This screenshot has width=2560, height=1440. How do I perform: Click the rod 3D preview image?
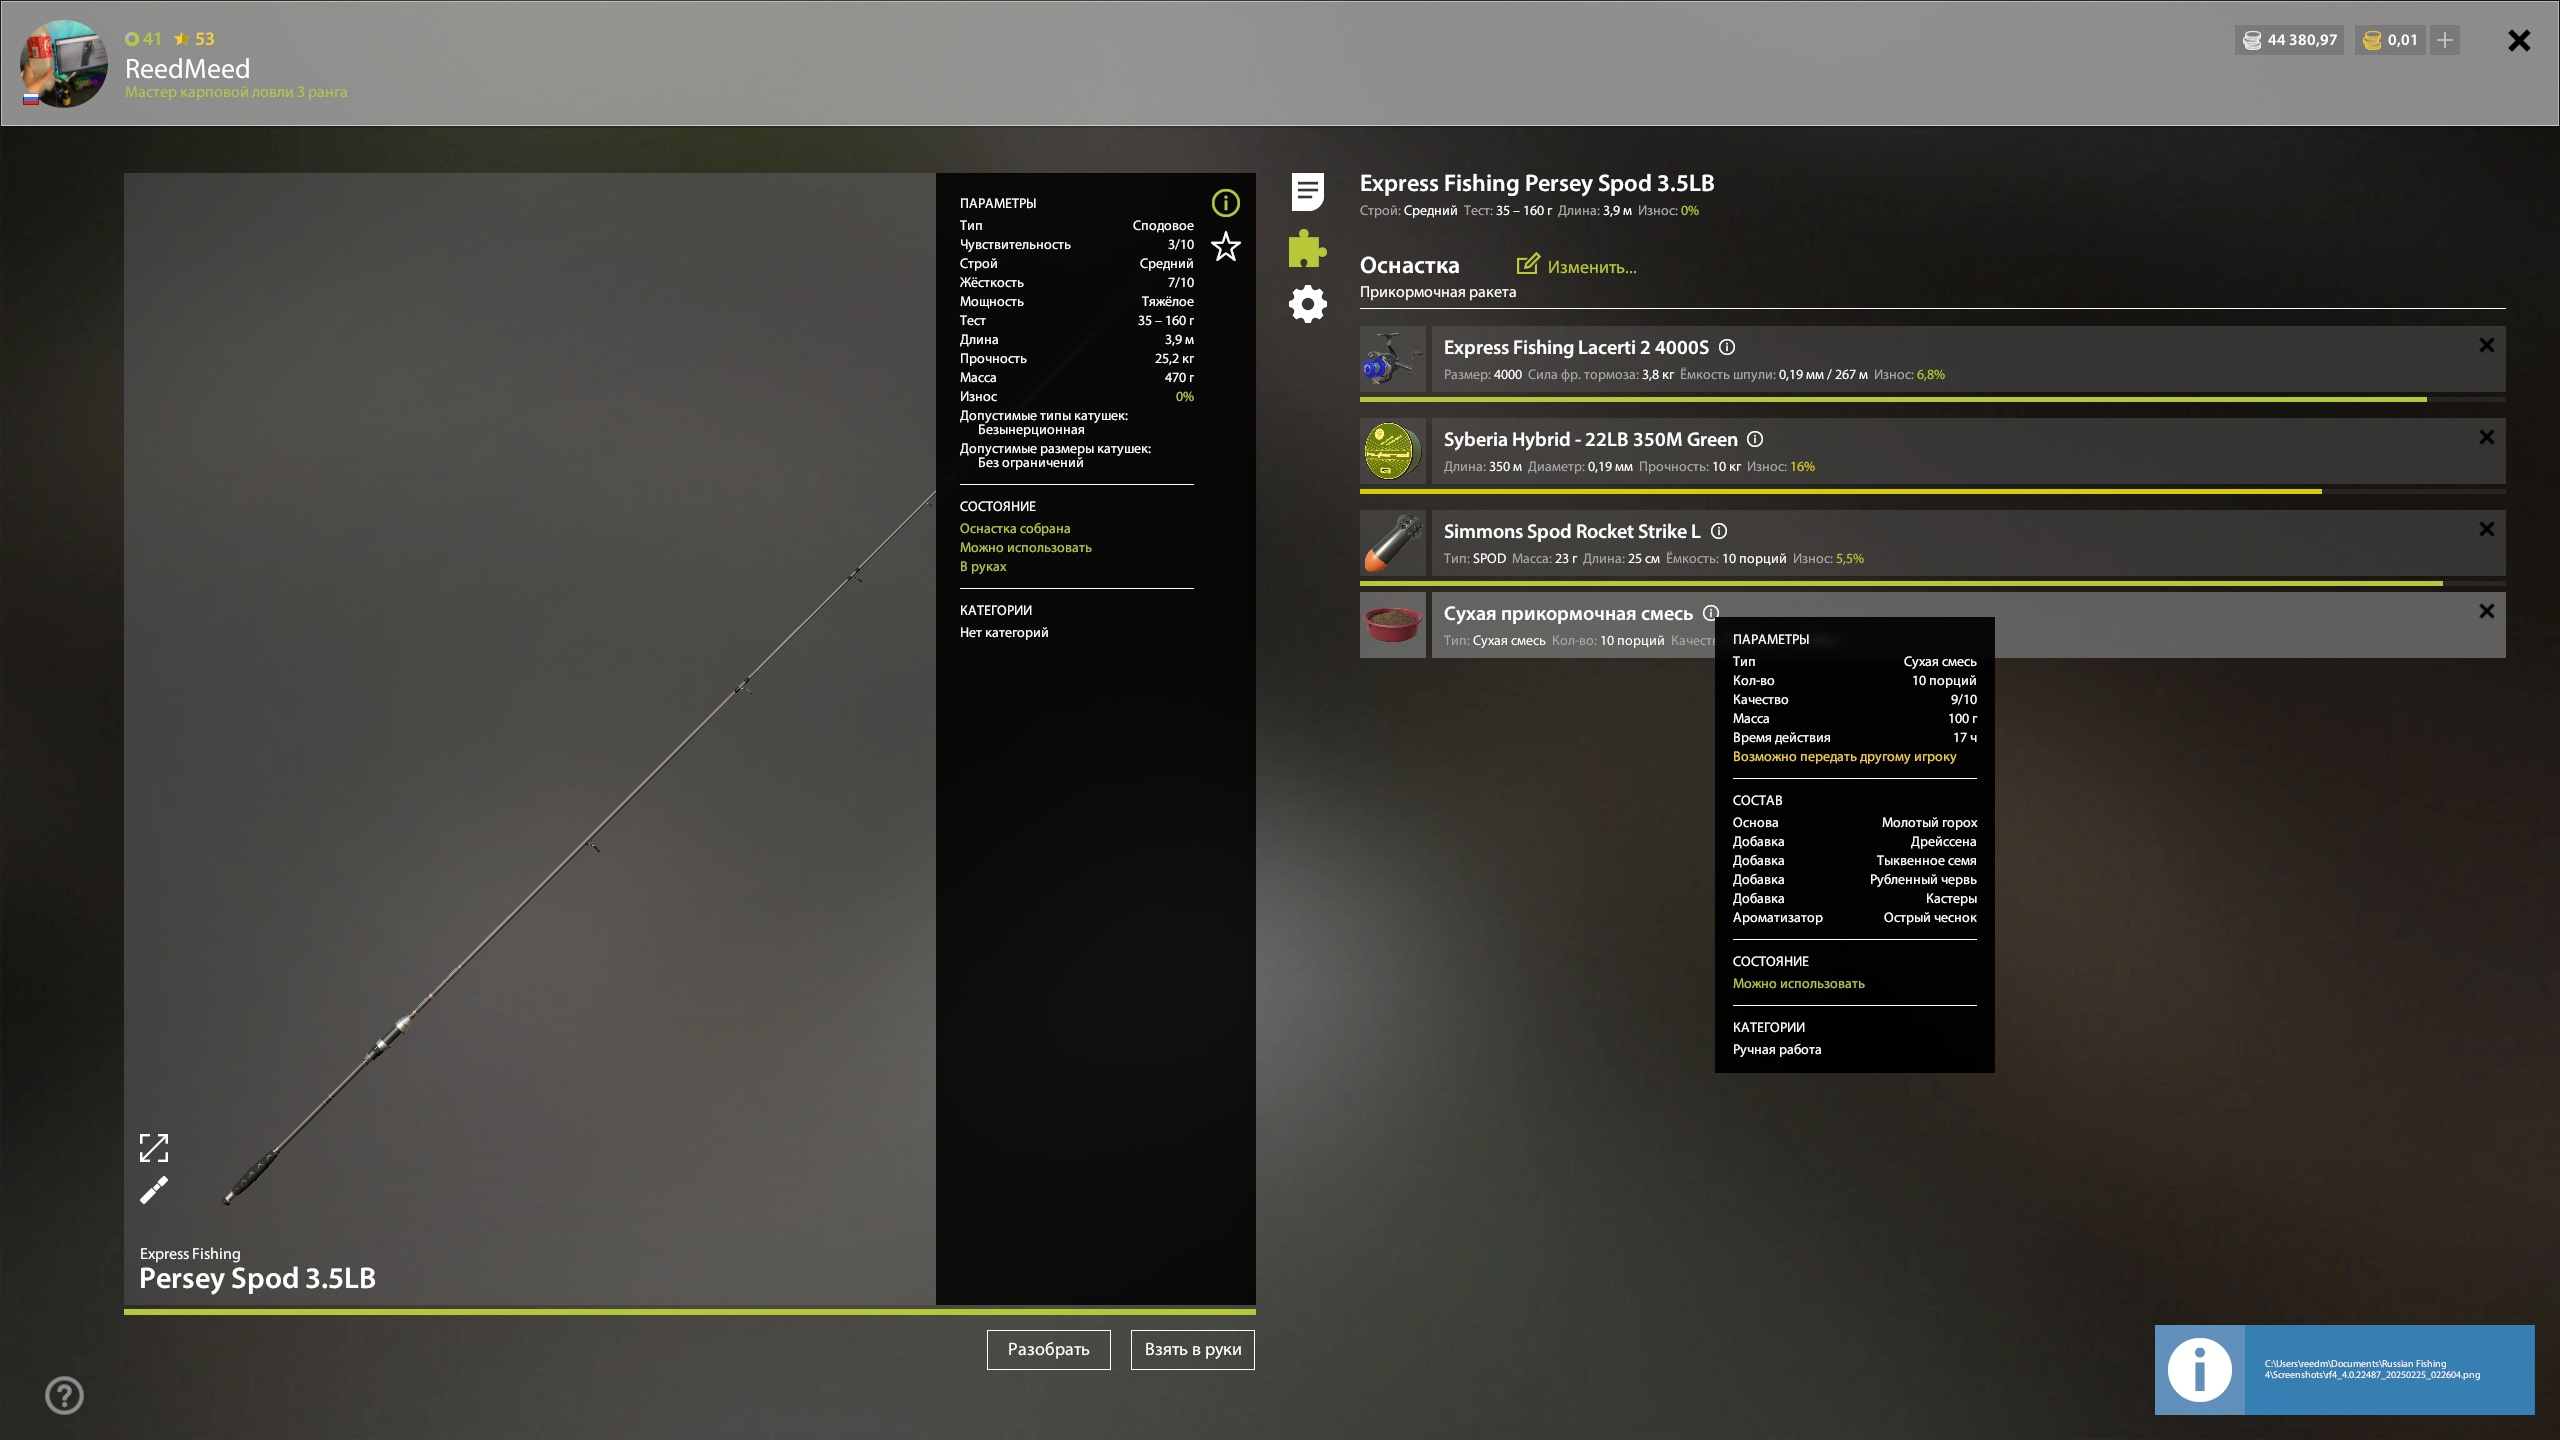click(530, 738)
